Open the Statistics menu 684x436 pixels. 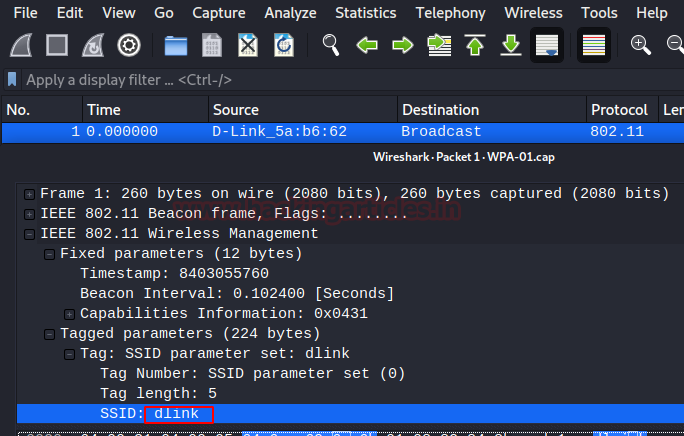click(366, 13)
